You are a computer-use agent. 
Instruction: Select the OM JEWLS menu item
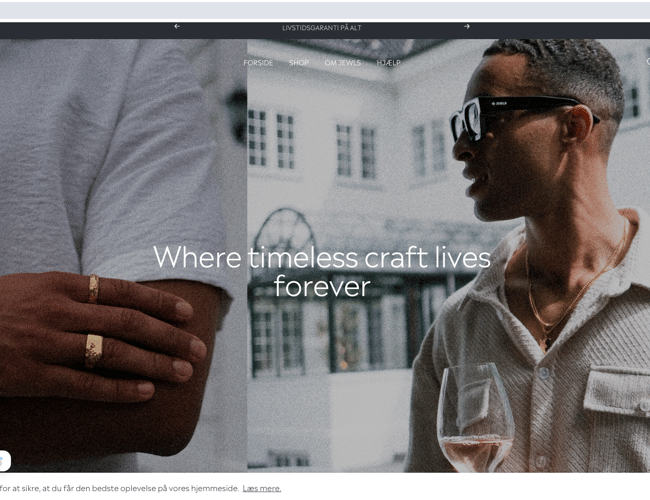(x=342, y=63)
